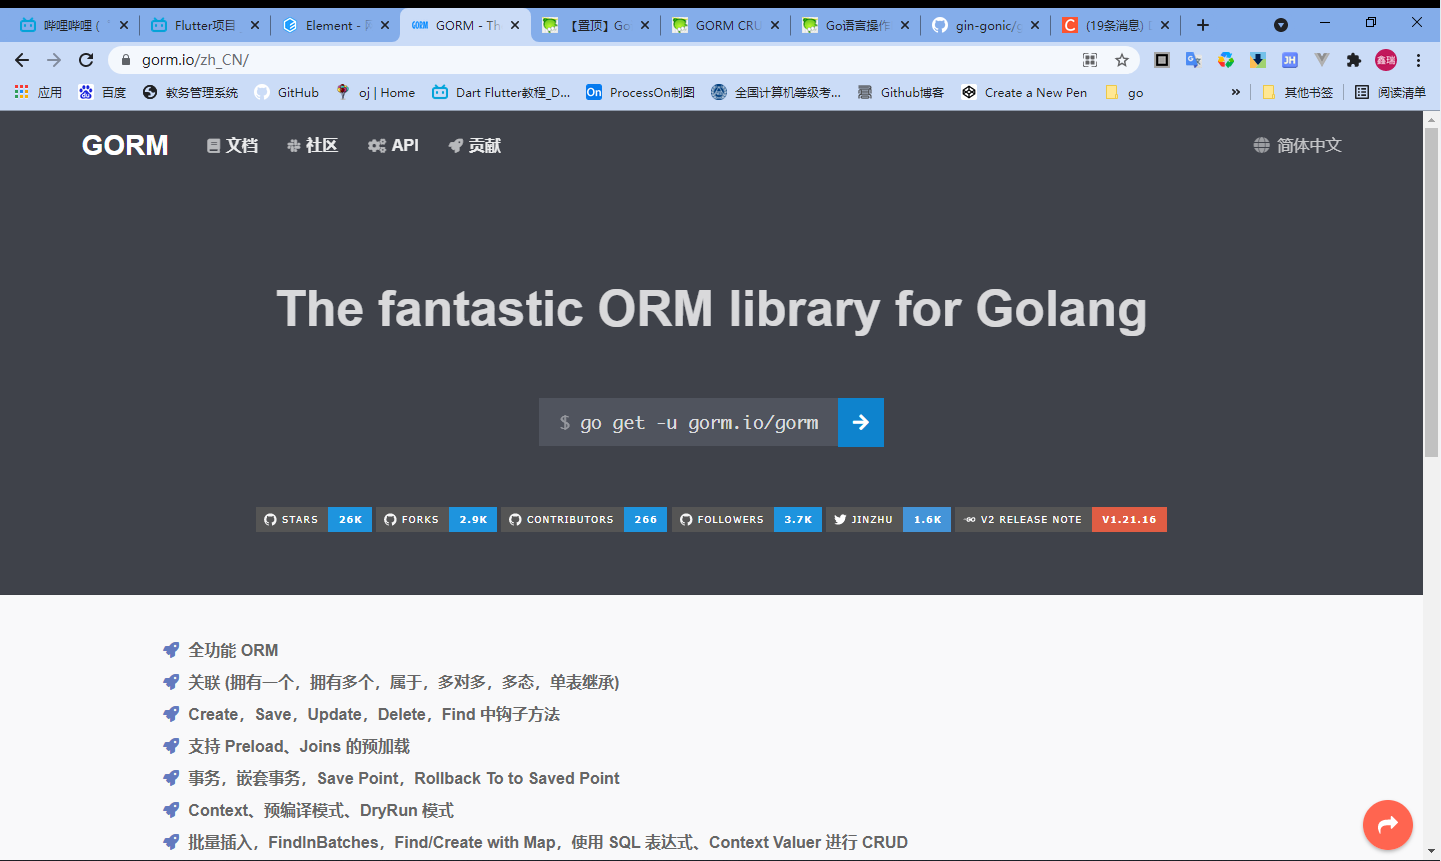
Task: Open FOLLOWERS 3.7K badge
Action: (x=747, y=519)
